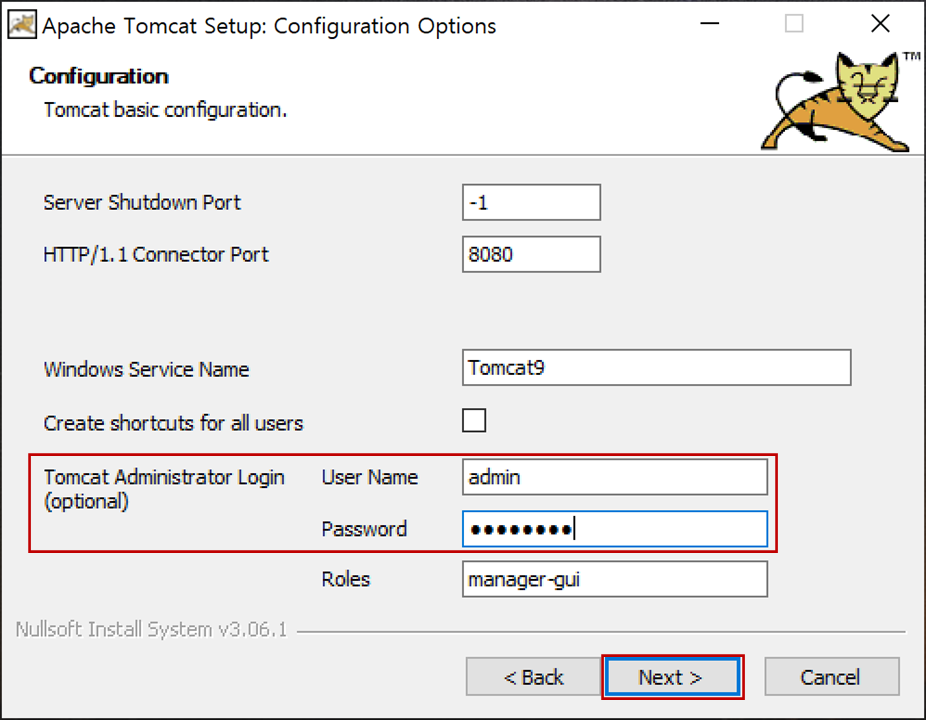Click the Roles field with manager-gui
Image resolution: width=926 pixels, height=720 pixels.
615,579
